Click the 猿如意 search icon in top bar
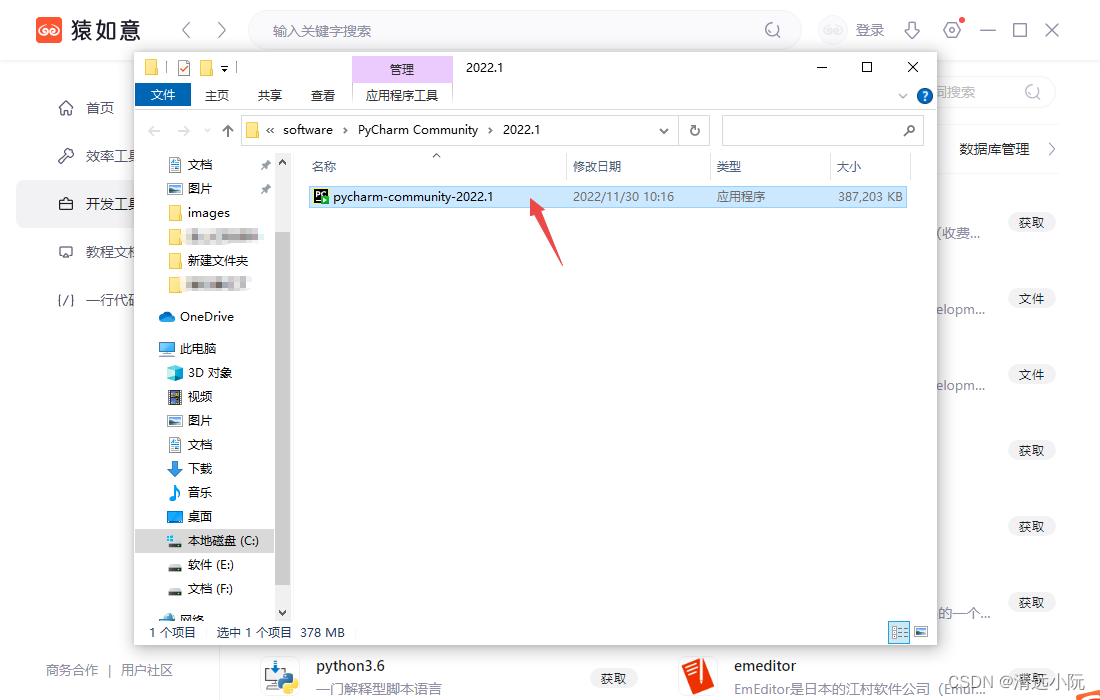This screenshot has width=1100, height=700. 772,30
